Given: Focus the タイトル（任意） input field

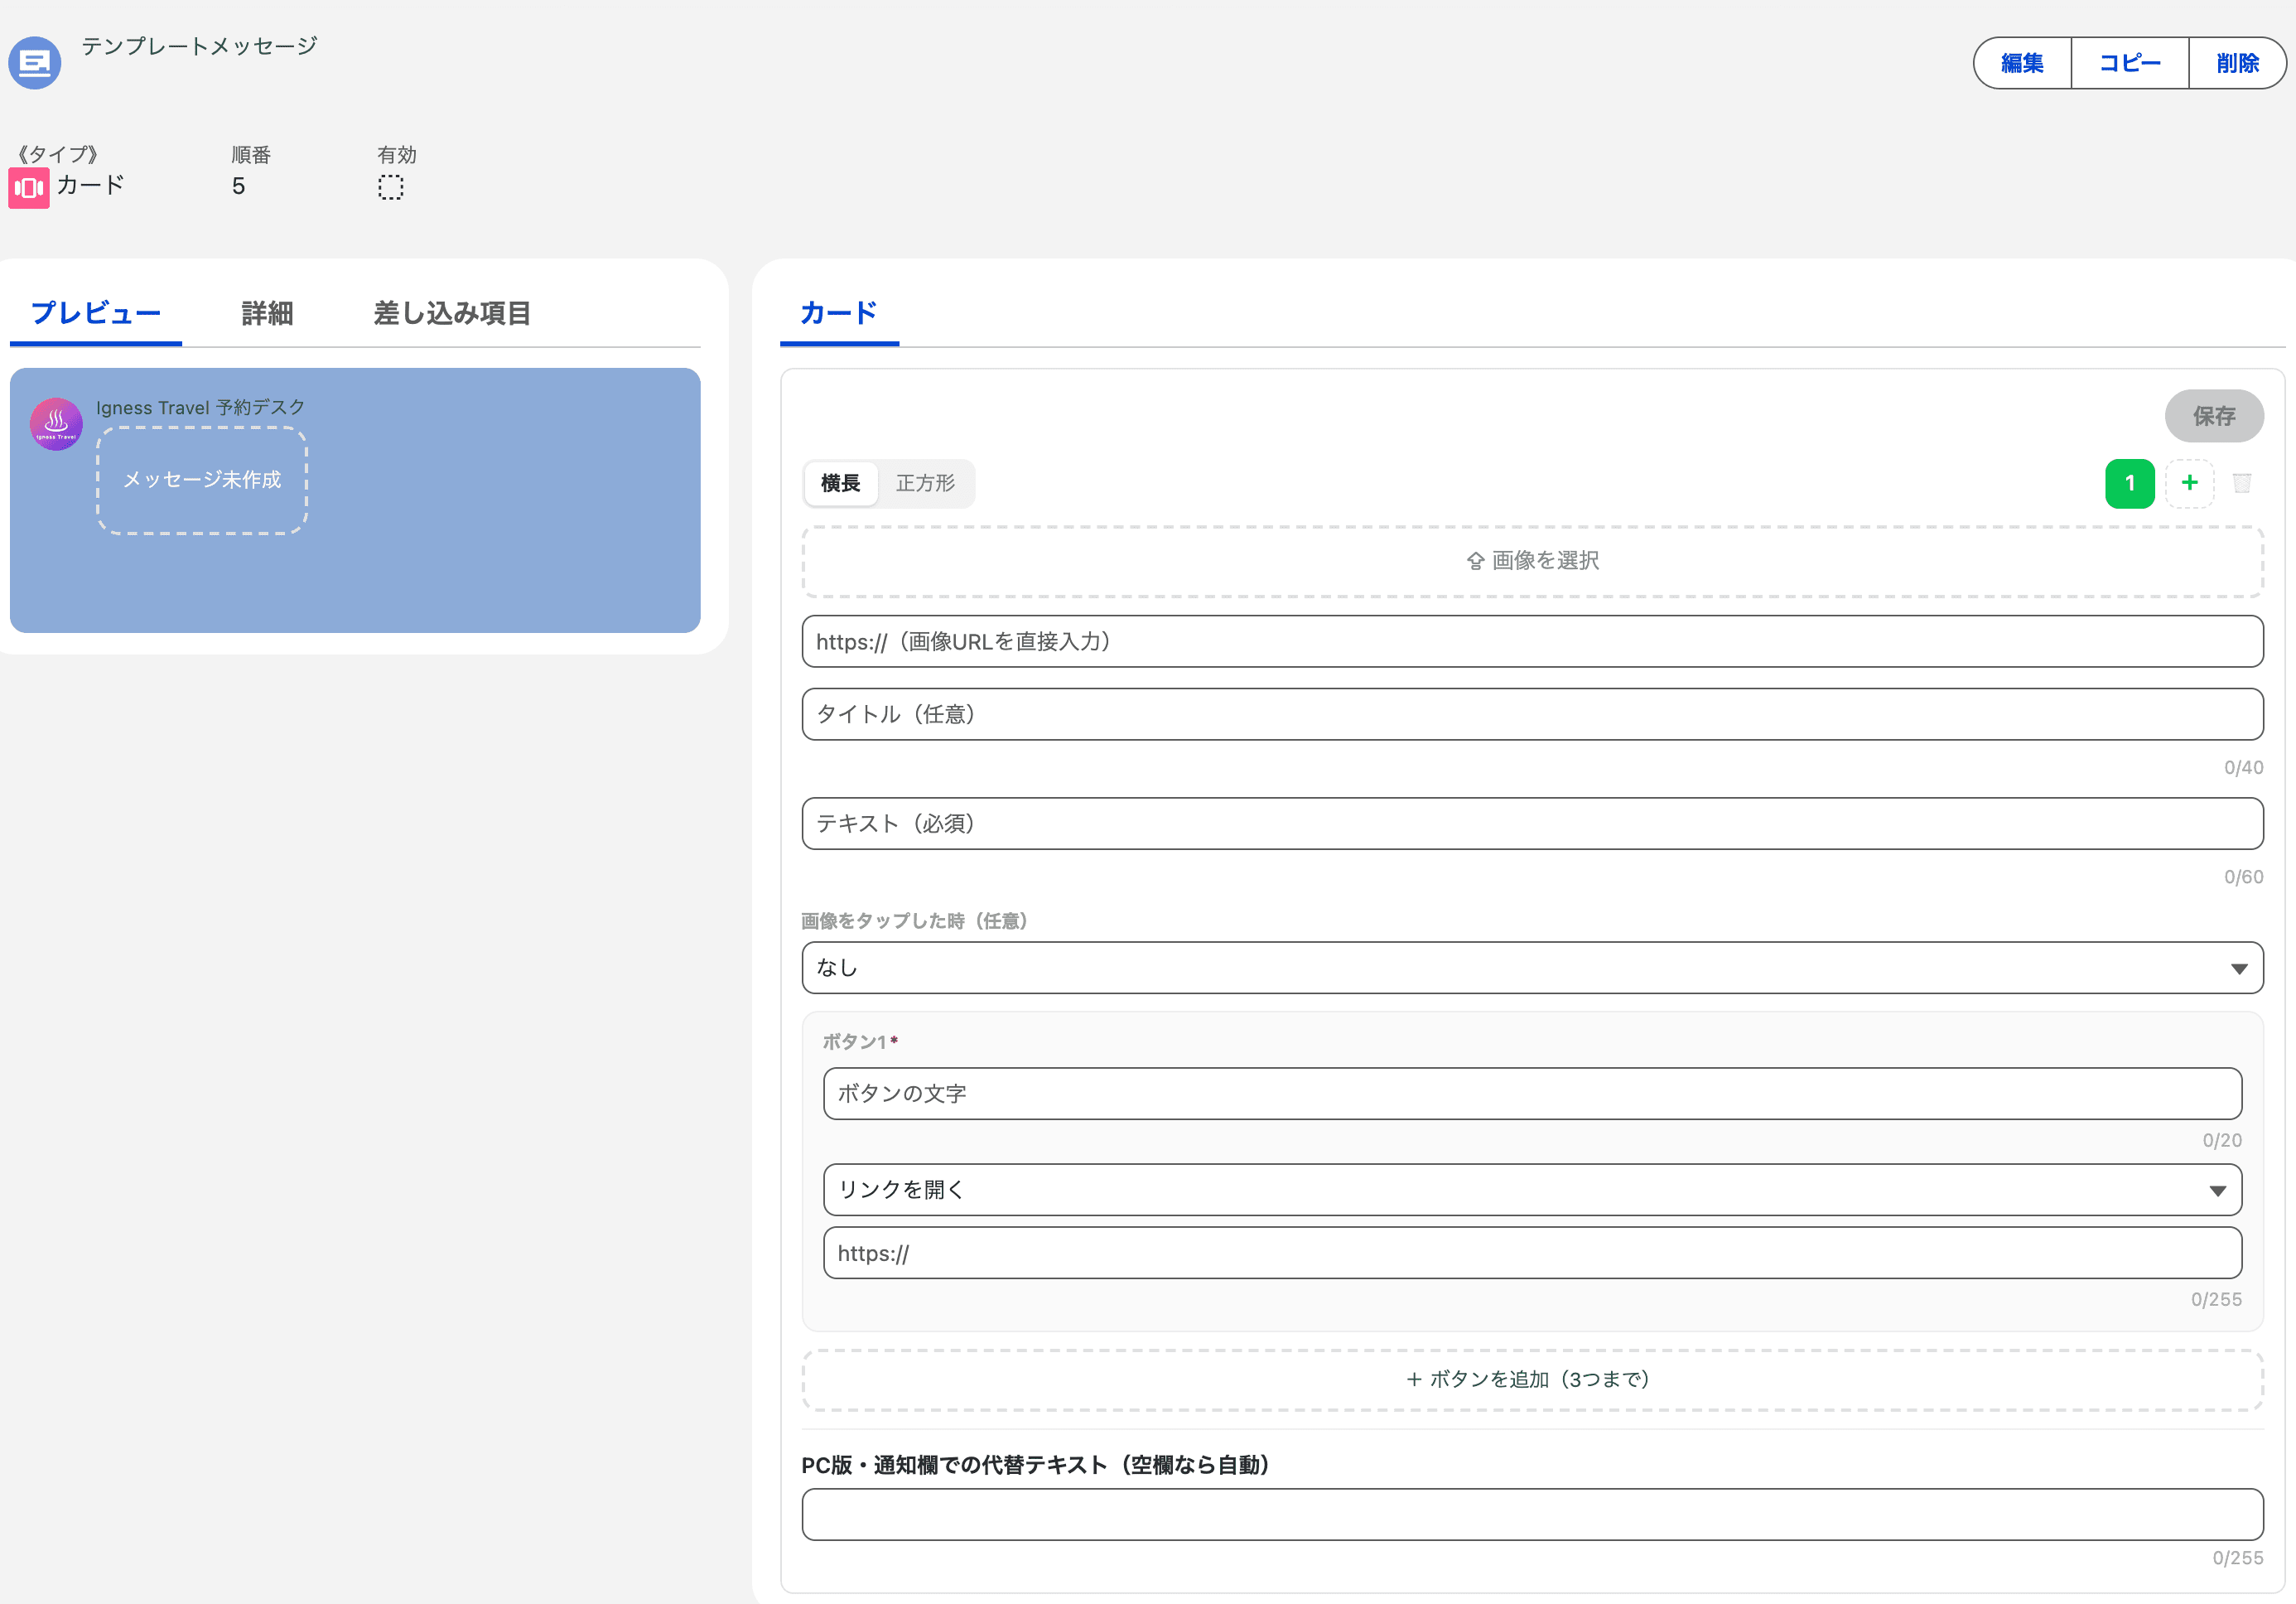Looking at the screenshot, I should point(1532,714).
